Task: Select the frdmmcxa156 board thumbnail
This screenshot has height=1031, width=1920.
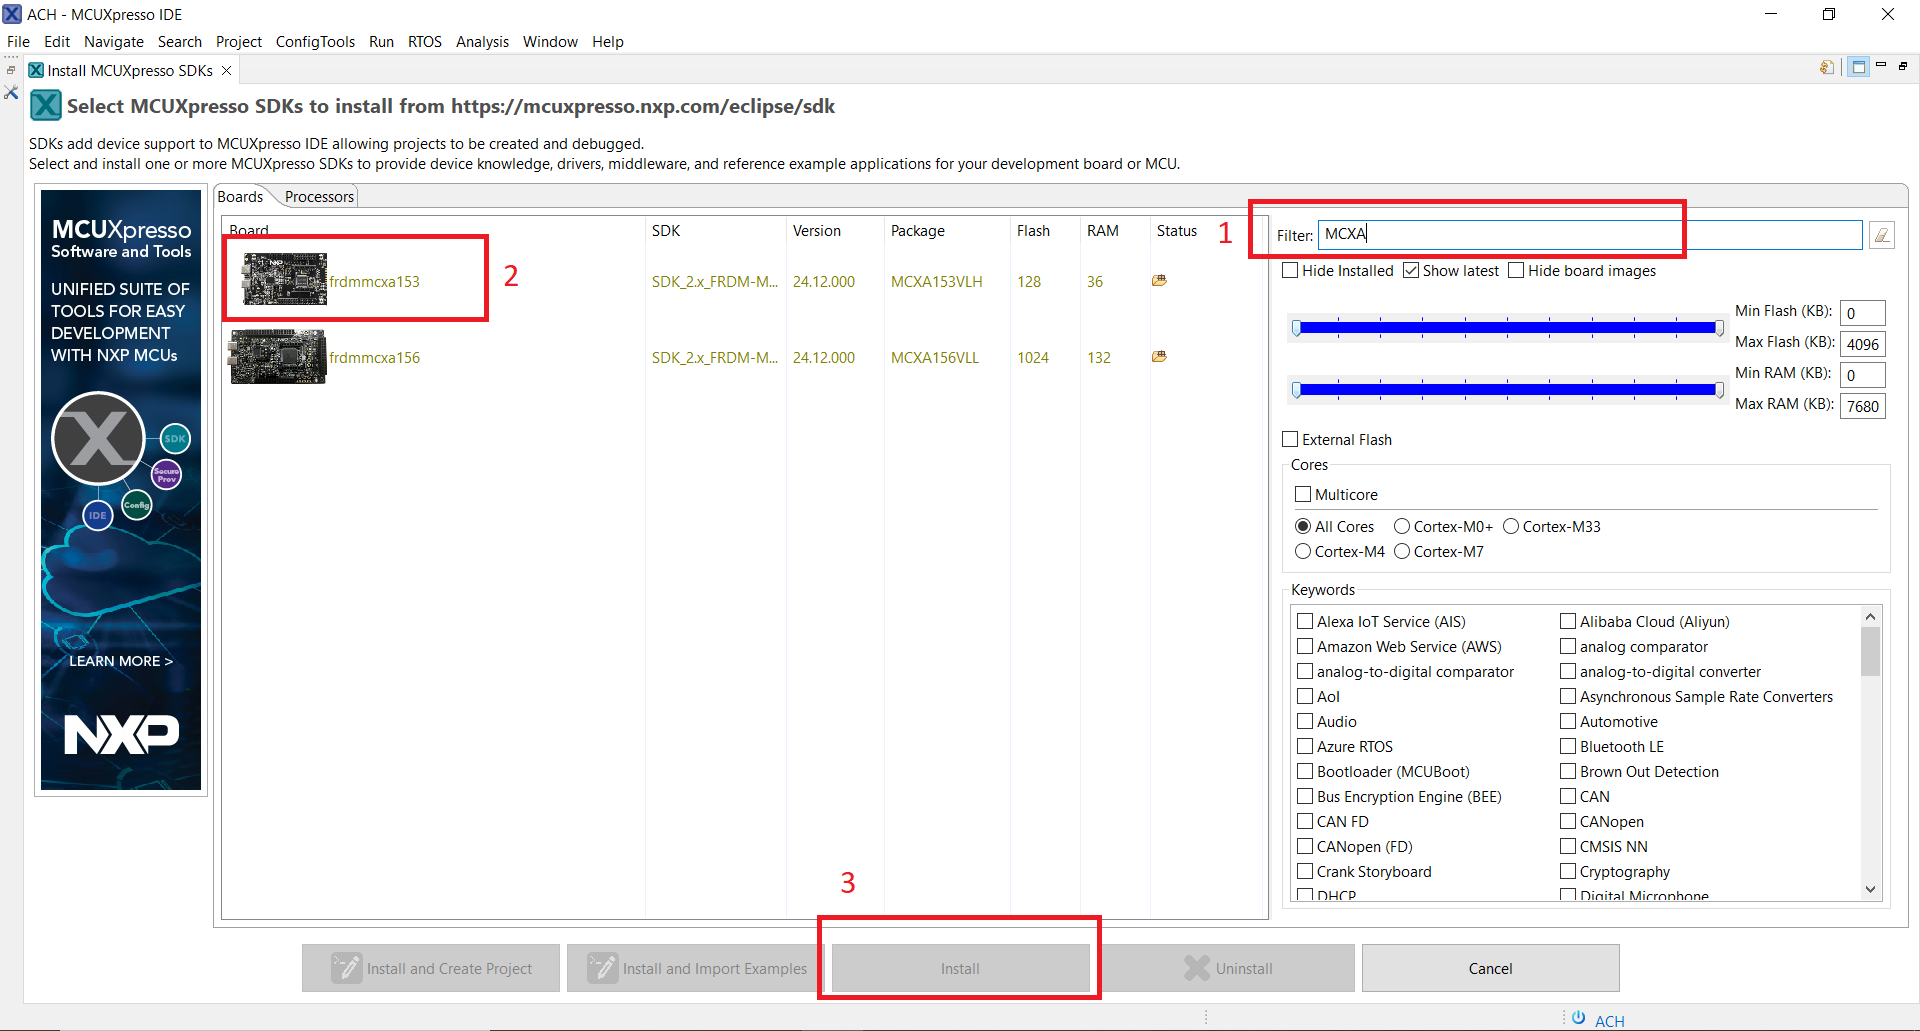Action: (278, 357)
